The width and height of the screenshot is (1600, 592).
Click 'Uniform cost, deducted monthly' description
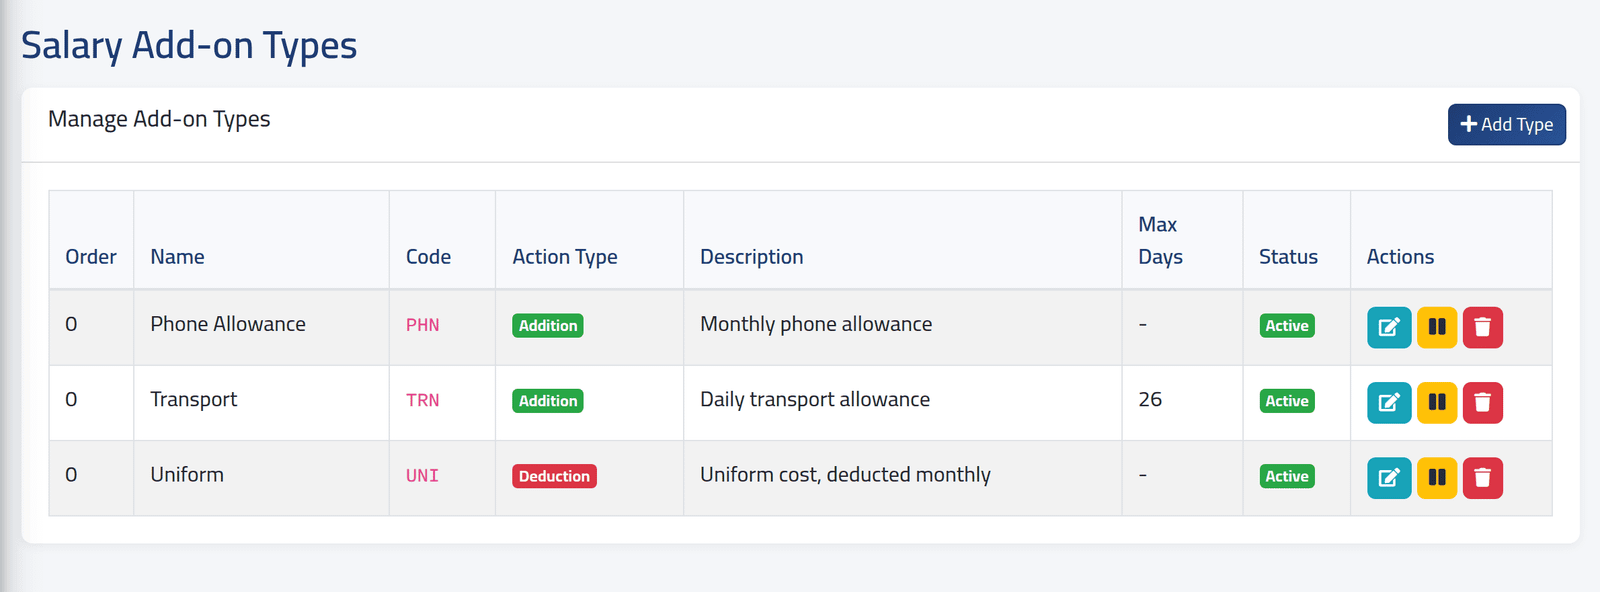[x=845, y=474]
